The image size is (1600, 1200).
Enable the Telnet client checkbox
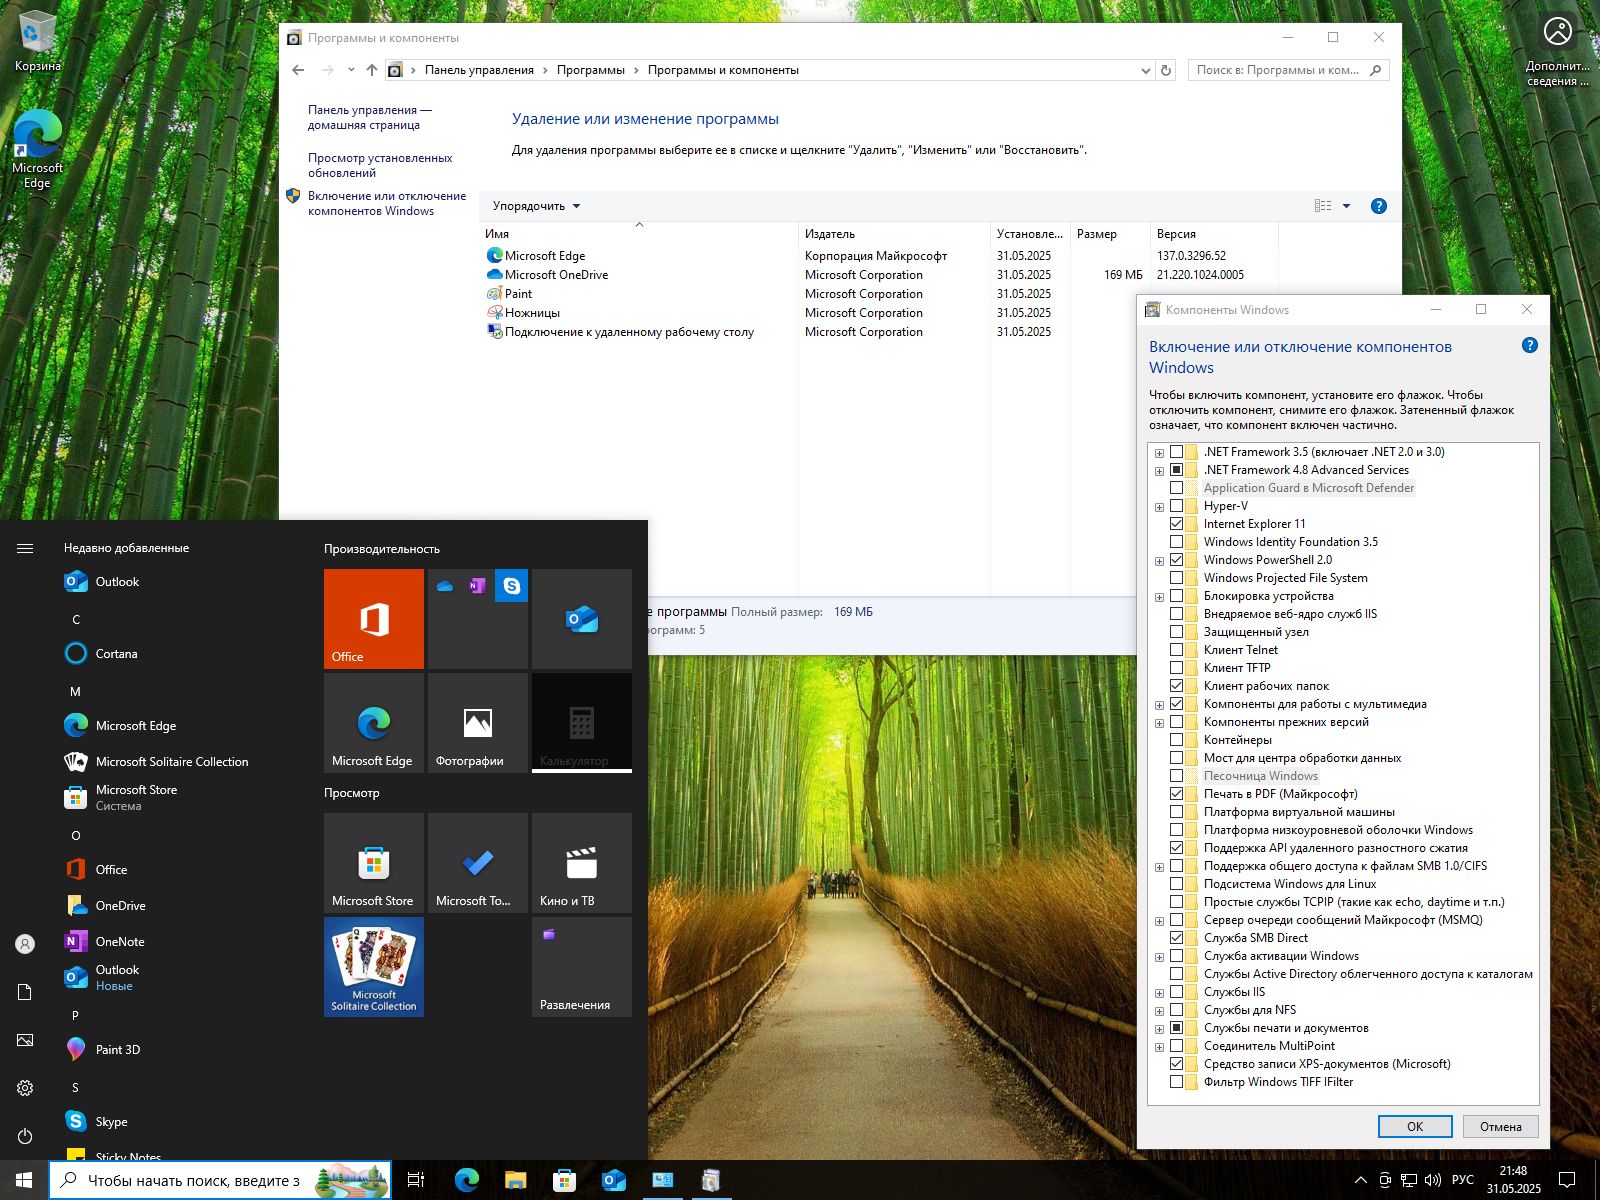point(1176,650)
